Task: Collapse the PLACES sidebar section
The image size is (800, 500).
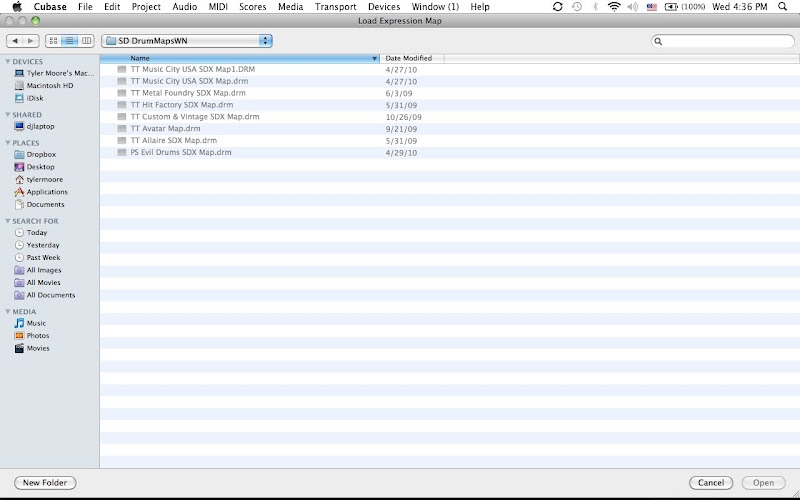Action: coord(9,143)
